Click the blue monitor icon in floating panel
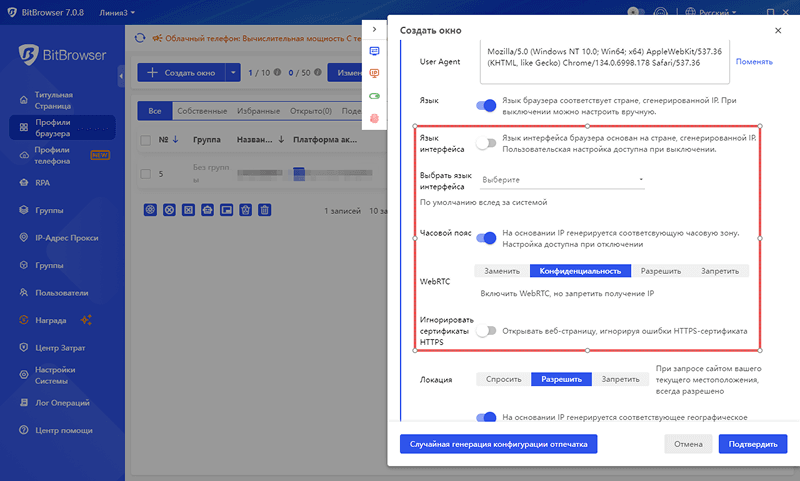The height and width of the screenshot is (481, 800). point(375,51)
